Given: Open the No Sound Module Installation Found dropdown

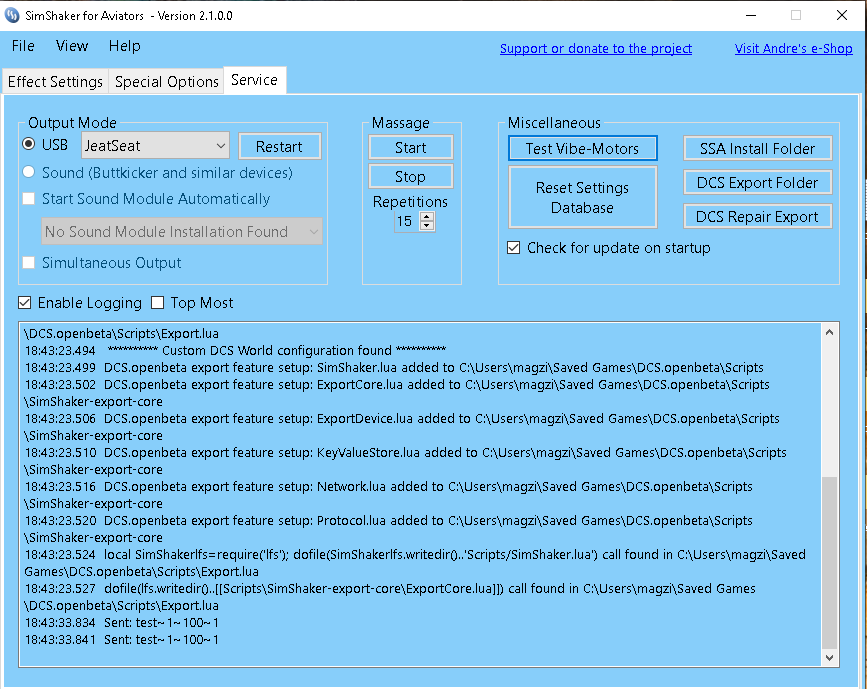Looking at the screenshot, I should [x=182, y=231].
